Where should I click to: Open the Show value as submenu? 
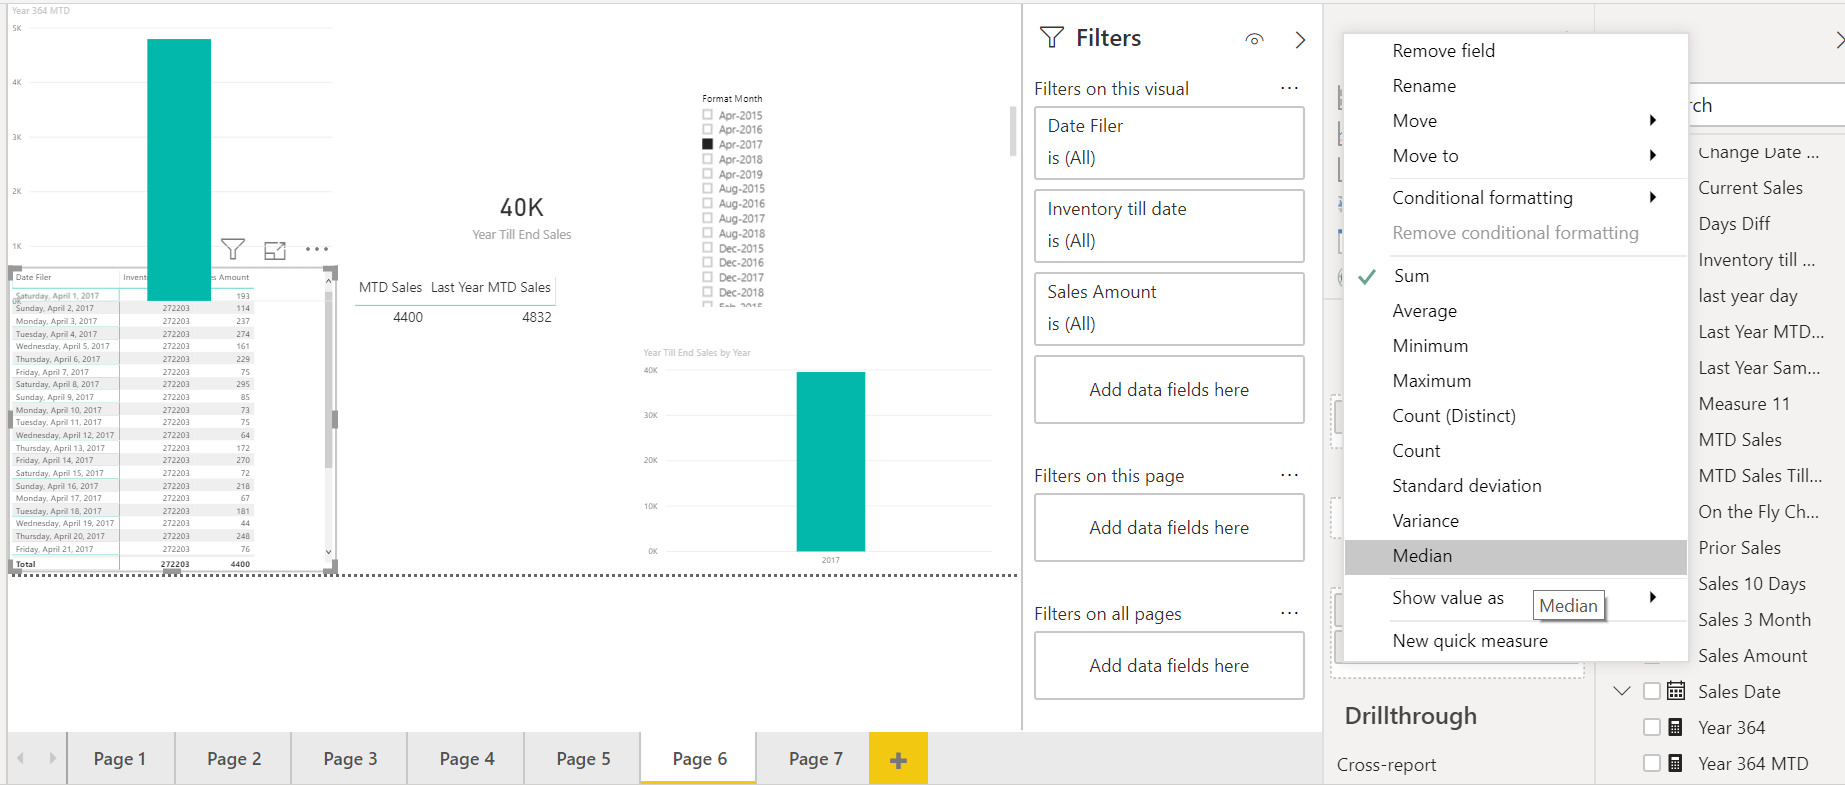coord(1516,598)
